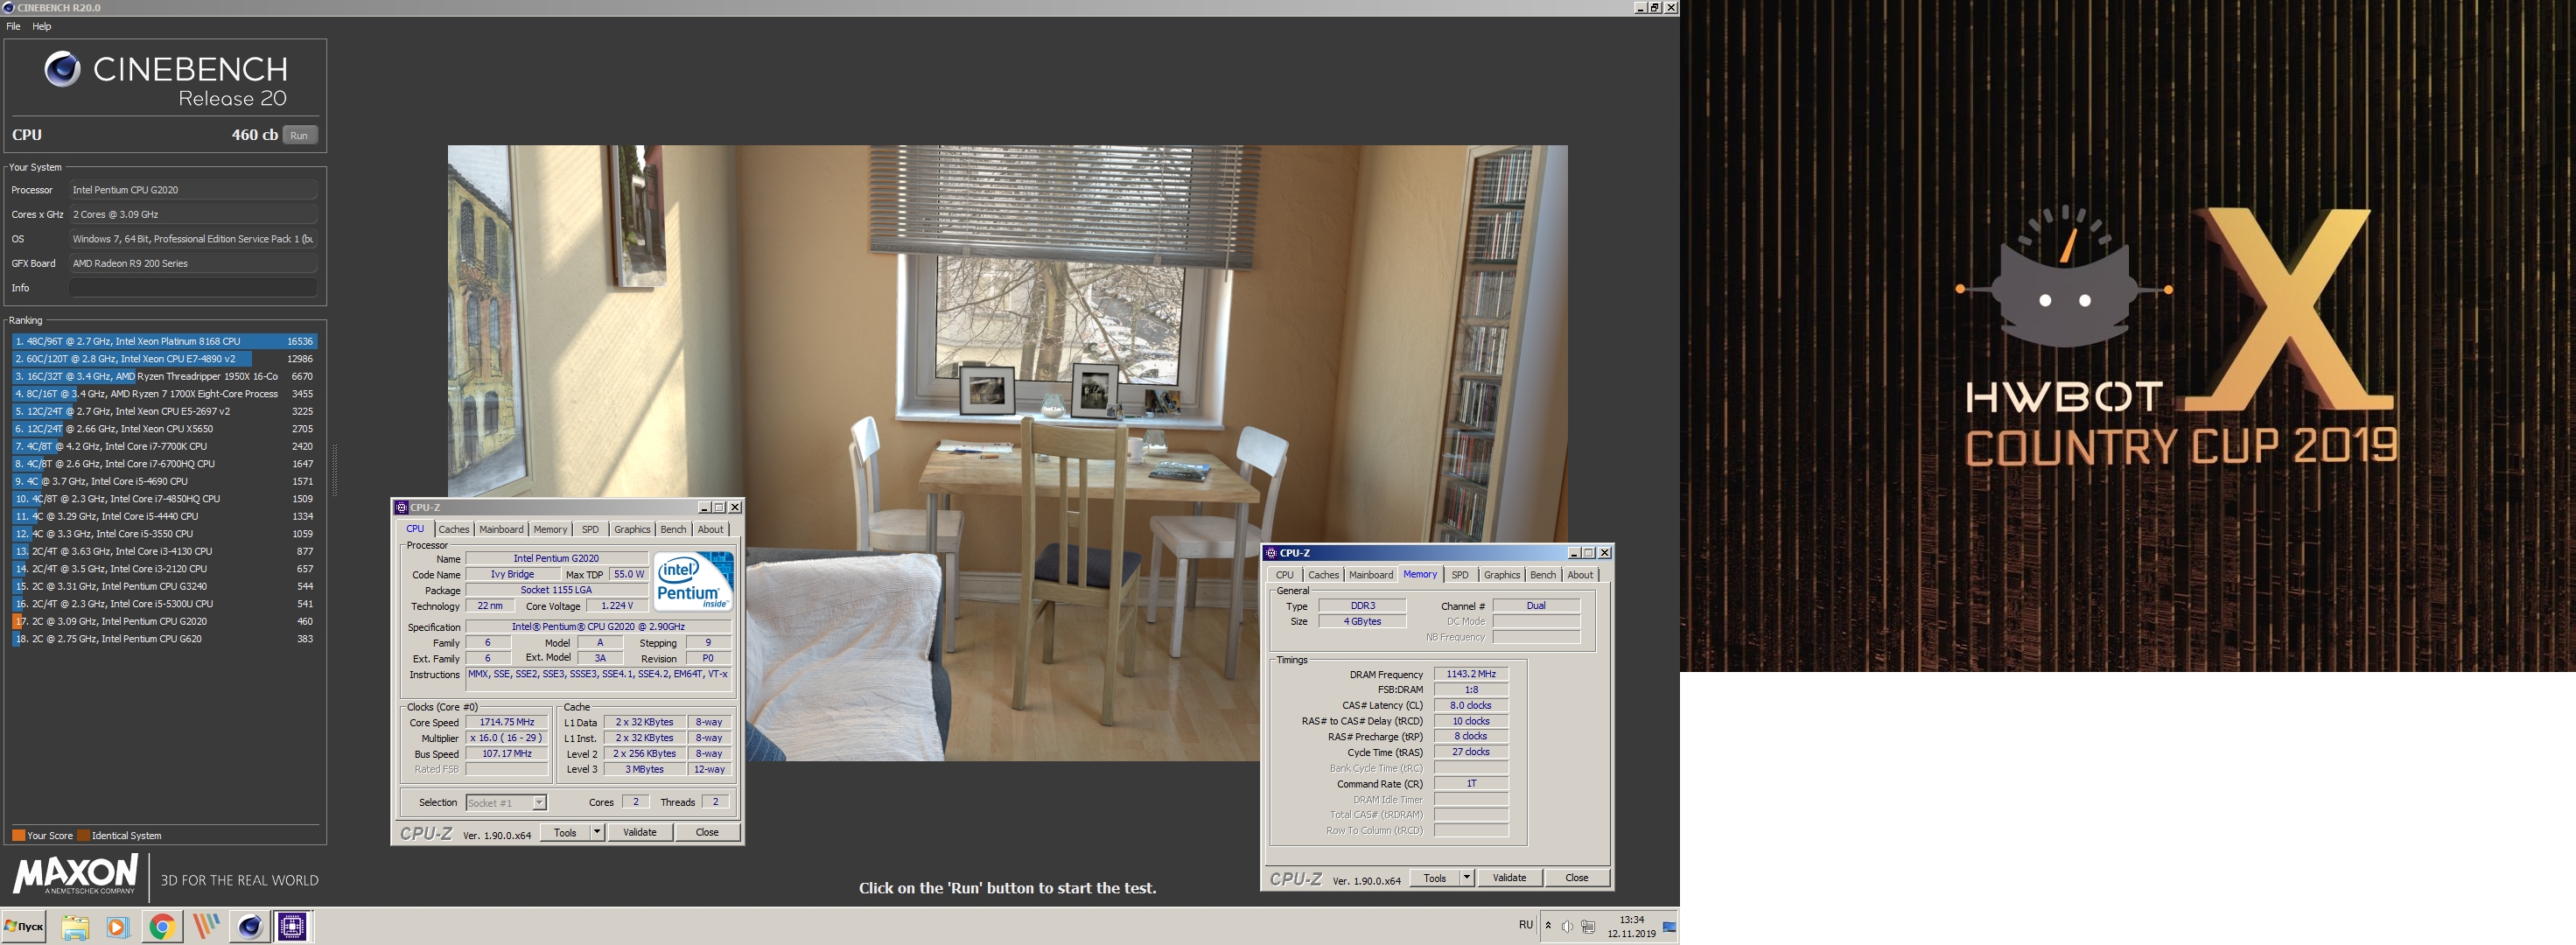This screenshot has width=2576, height=945.
Task: Click the CAS# Latency value 8.0 clocks
Action: coord(1470,705)
